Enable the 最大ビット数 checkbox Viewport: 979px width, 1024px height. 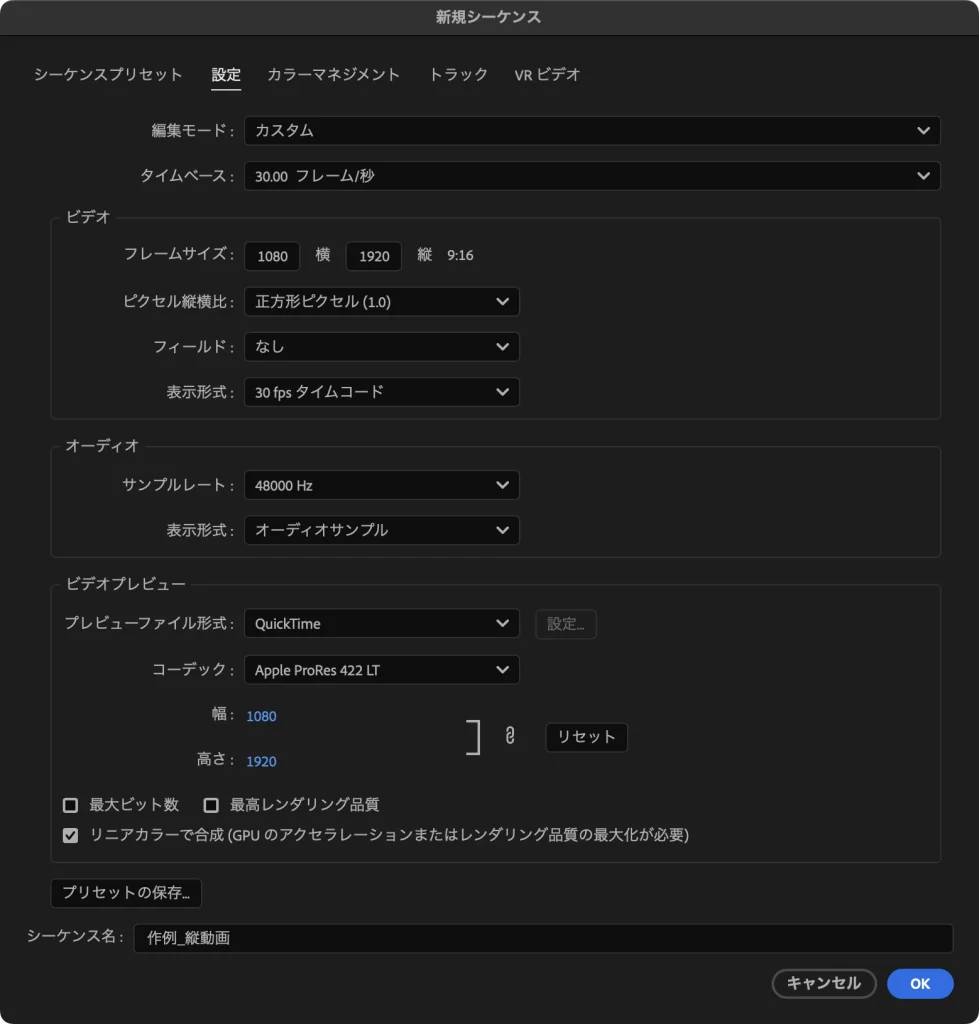tap(71, 805)
